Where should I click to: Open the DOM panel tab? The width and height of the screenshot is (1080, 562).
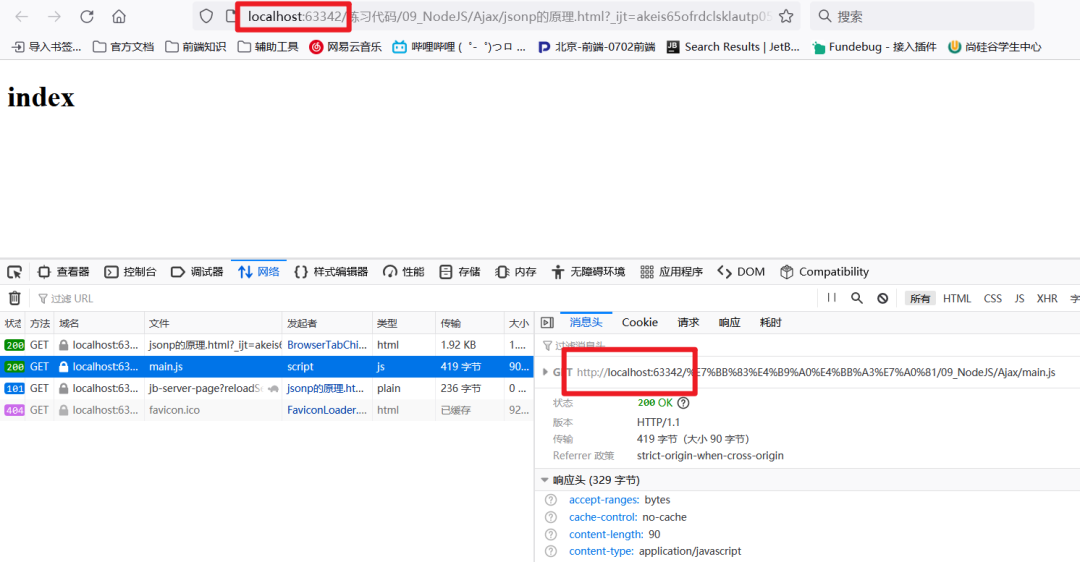[741, 272]
